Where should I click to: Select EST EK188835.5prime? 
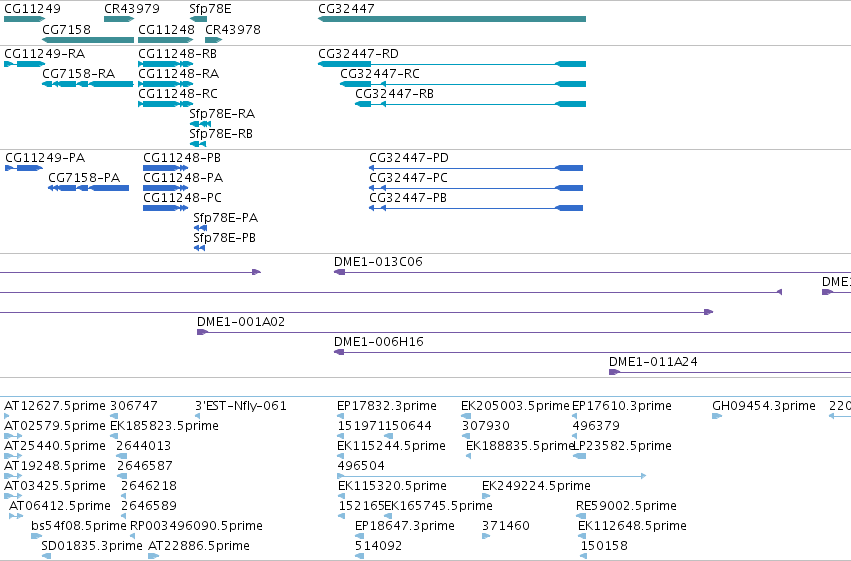(x=468, y=456)
